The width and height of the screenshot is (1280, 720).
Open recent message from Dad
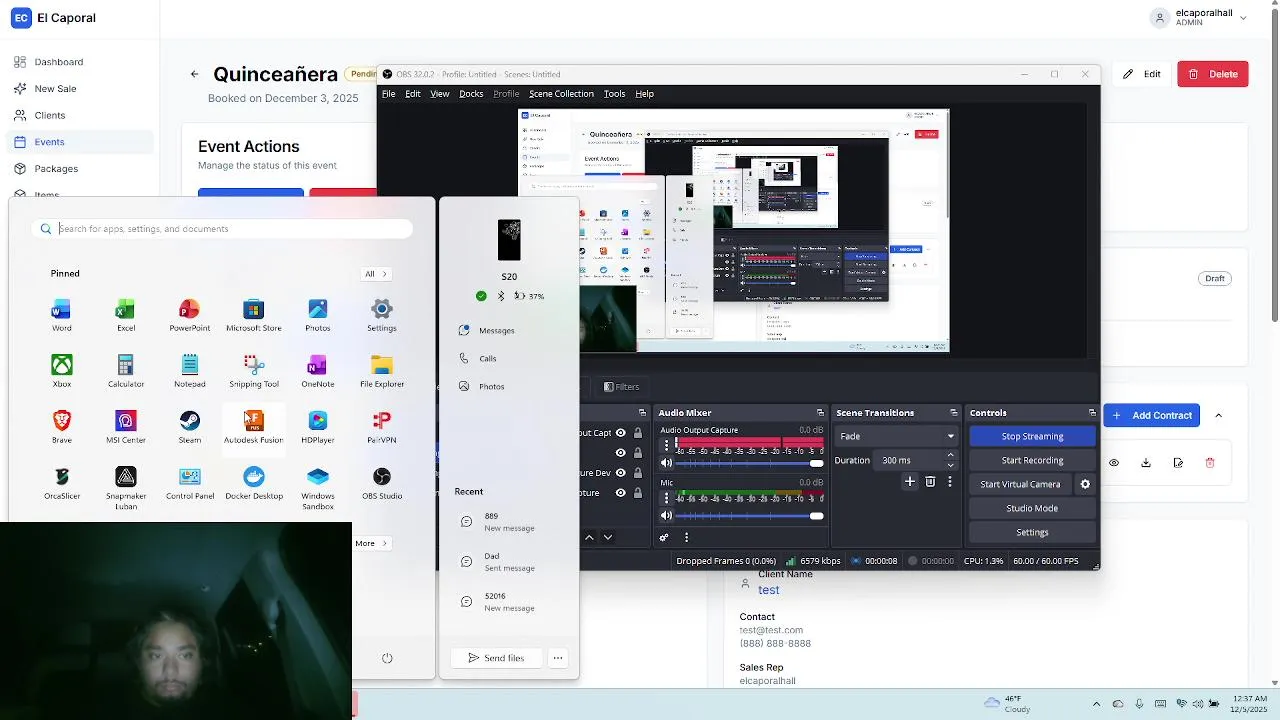(x=509, y=562)
